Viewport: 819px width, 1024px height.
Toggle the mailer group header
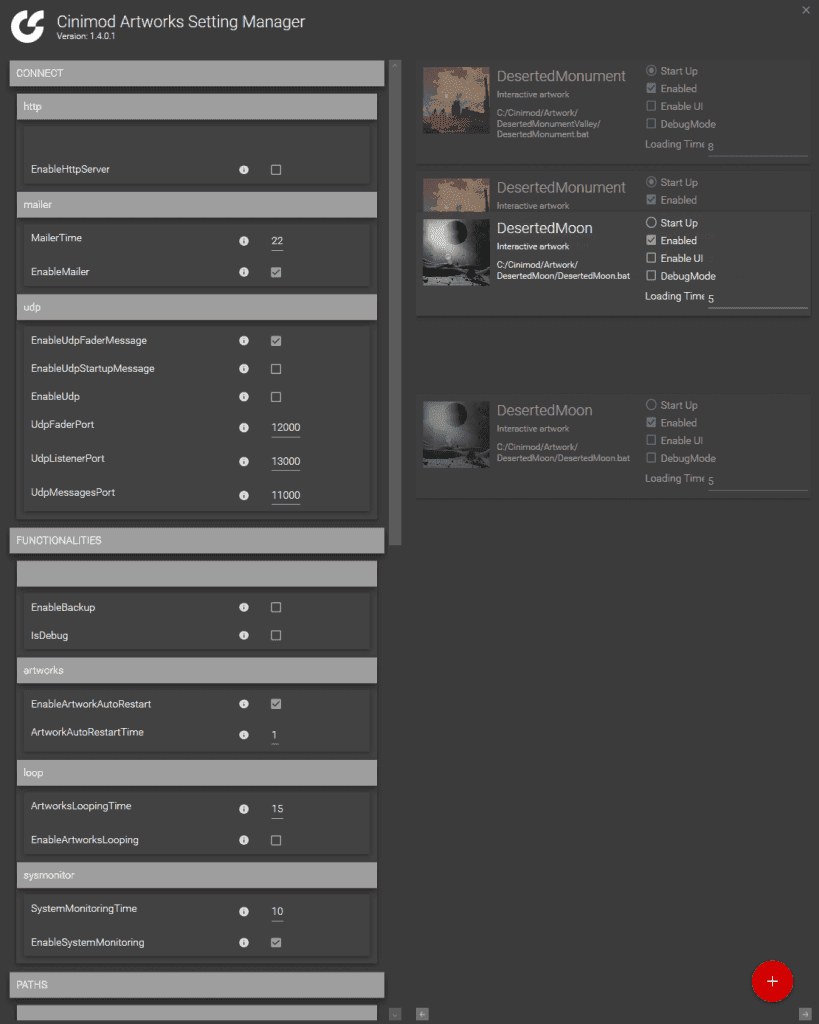[197, 204]
